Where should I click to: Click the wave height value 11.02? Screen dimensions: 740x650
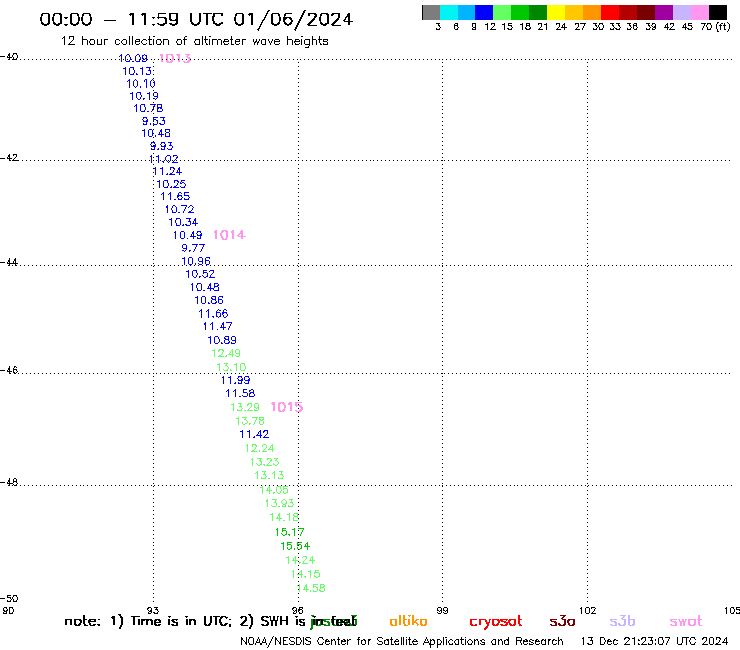coord(163,159)
